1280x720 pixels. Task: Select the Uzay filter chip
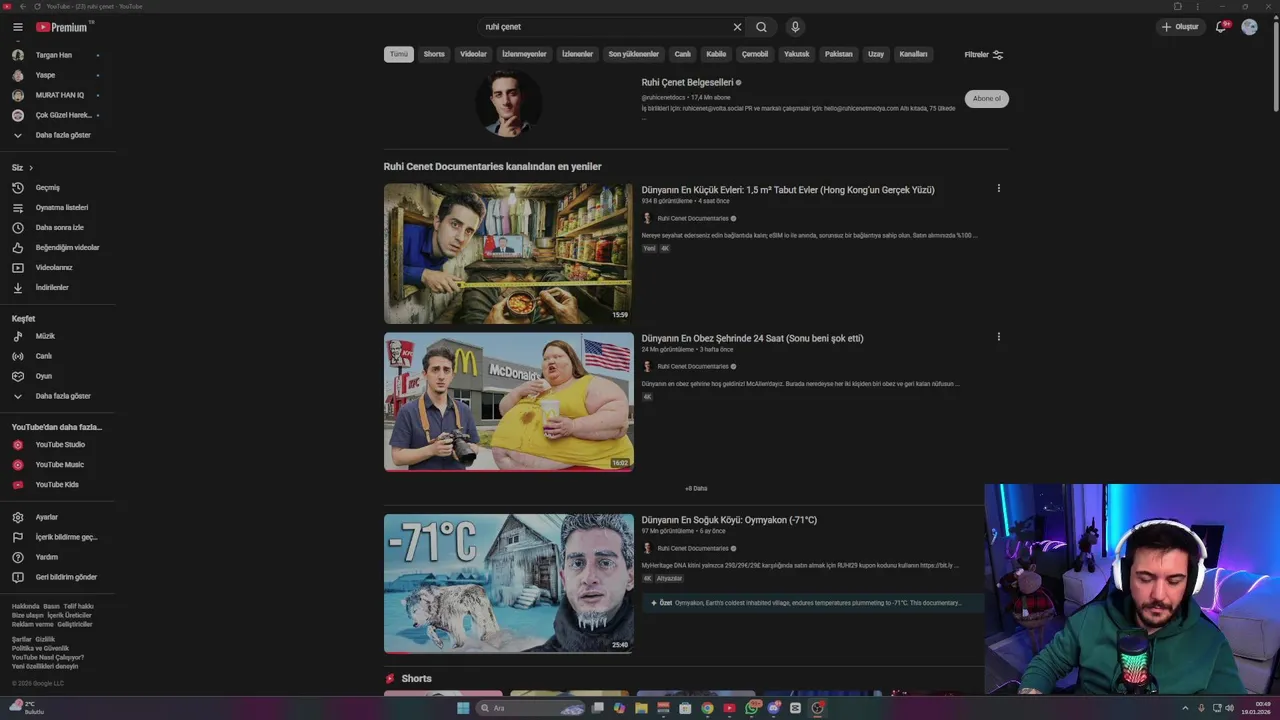coord(876,54)
